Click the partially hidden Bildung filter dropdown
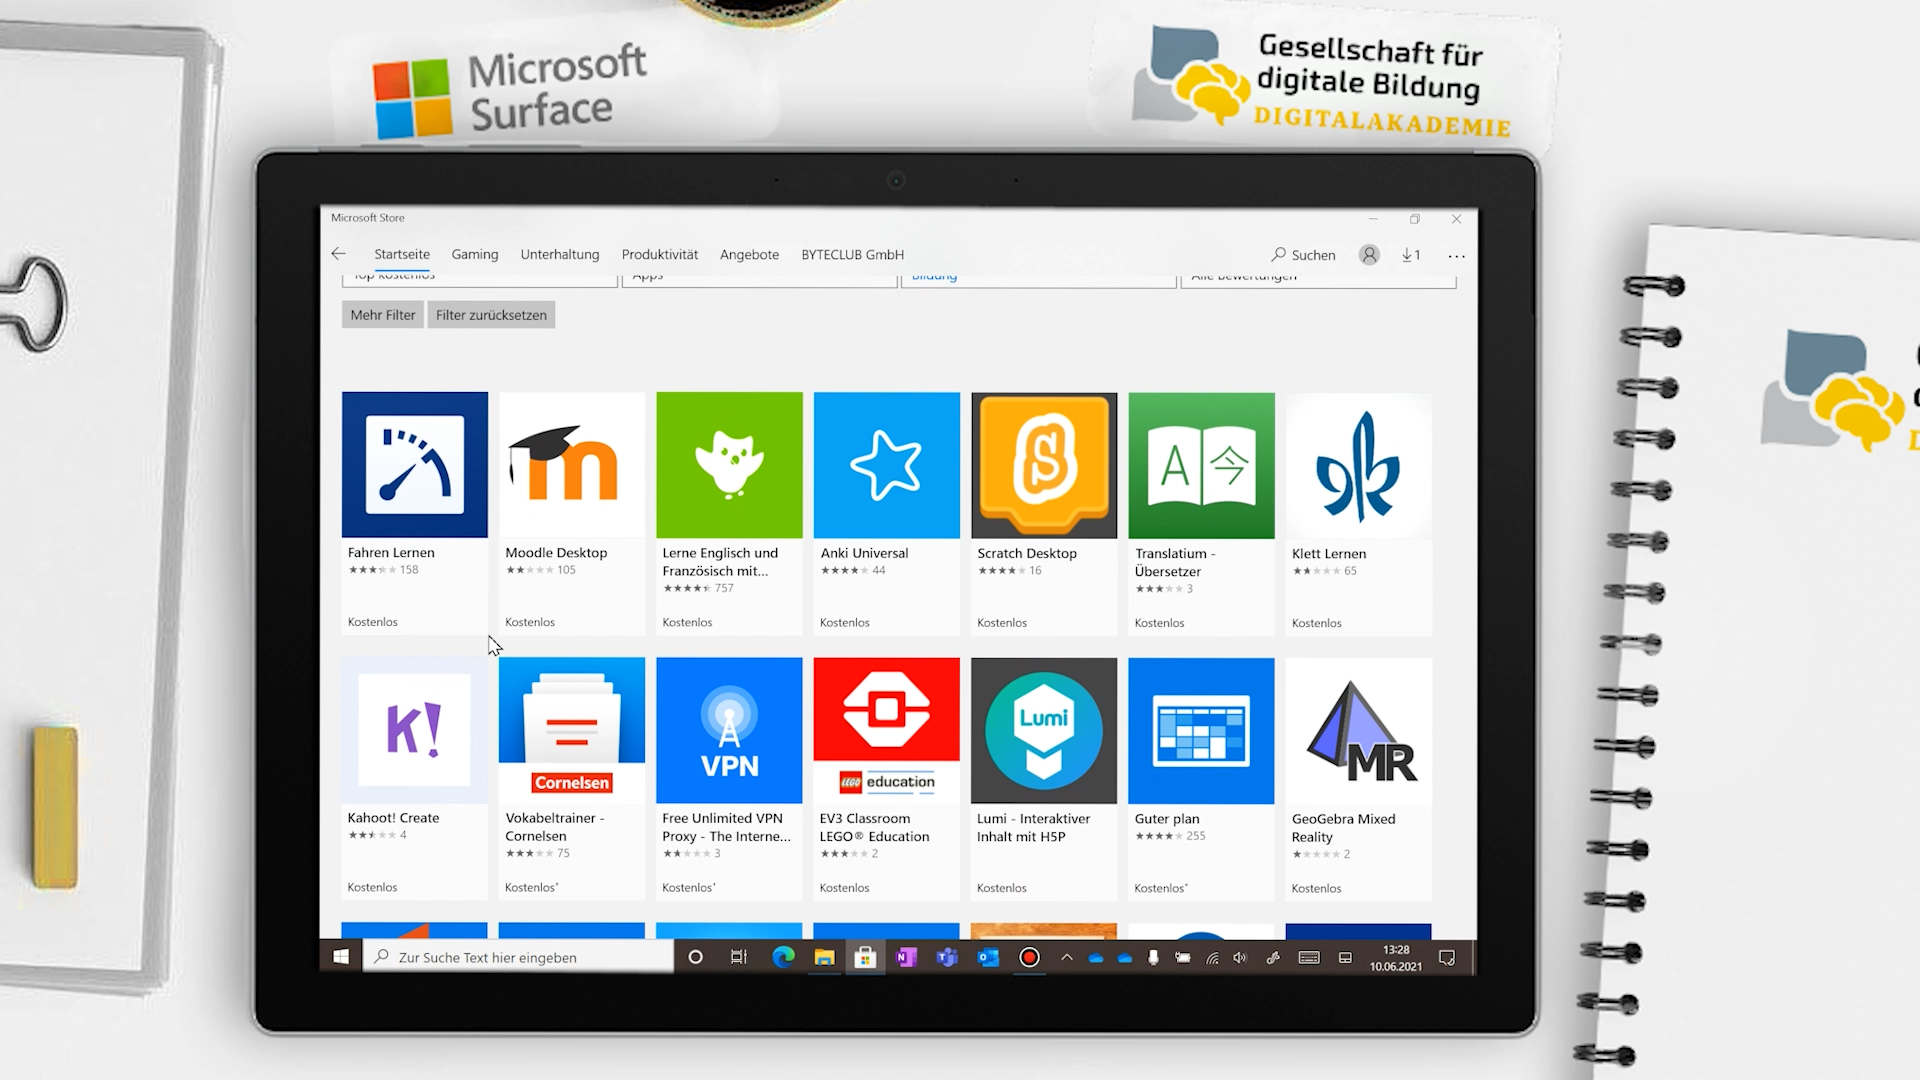This screenshot has width=1920, height=1080. point(1038,280)
